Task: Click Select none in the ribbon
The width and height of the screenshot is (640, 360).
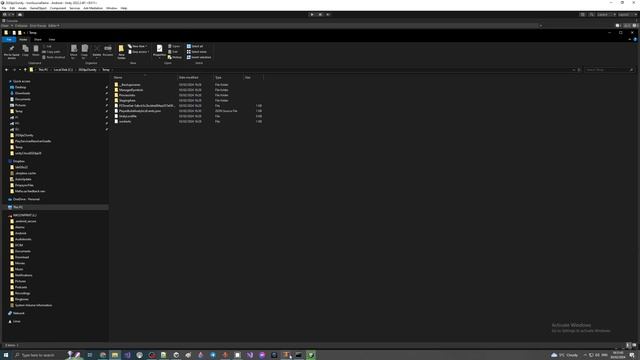Action: coord(197,52)
